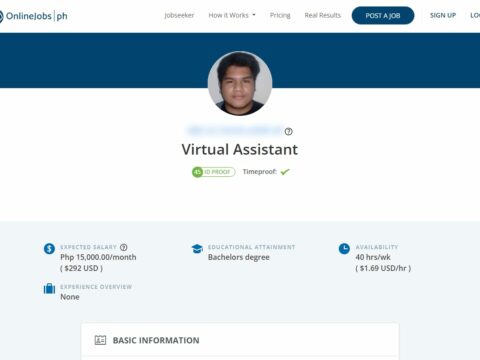The height and width of the screenshot is (360, 480).
Task: Click the Basic Information ID card icon
Action: (100, 340)
